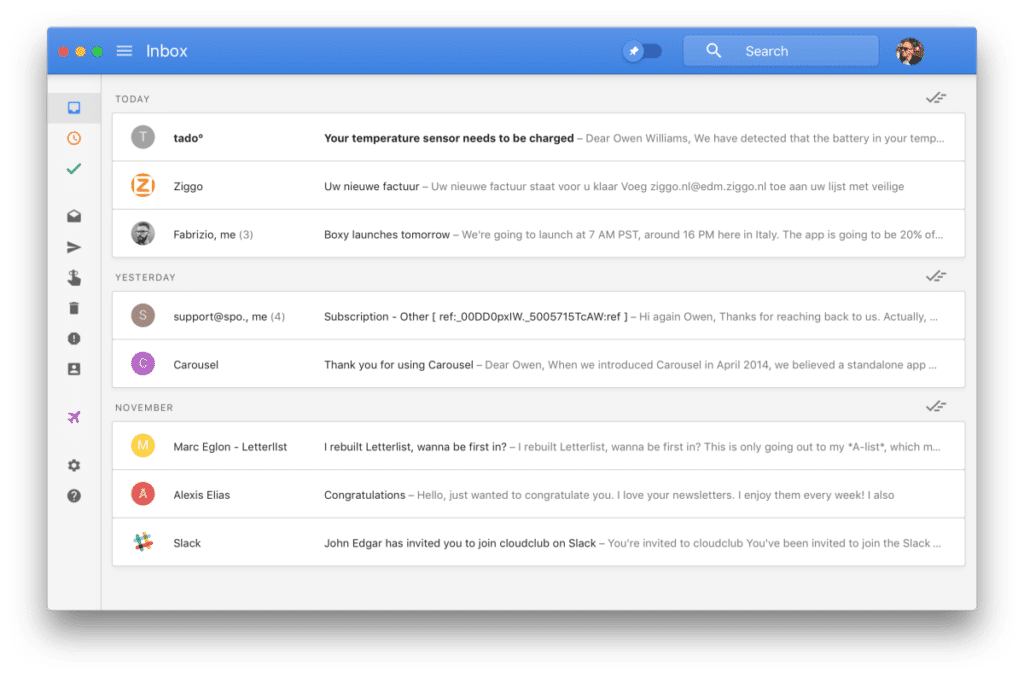Screen dimensions: 1024x678
Task: Open the Done checkmark icon
Action: click(74, 169)
